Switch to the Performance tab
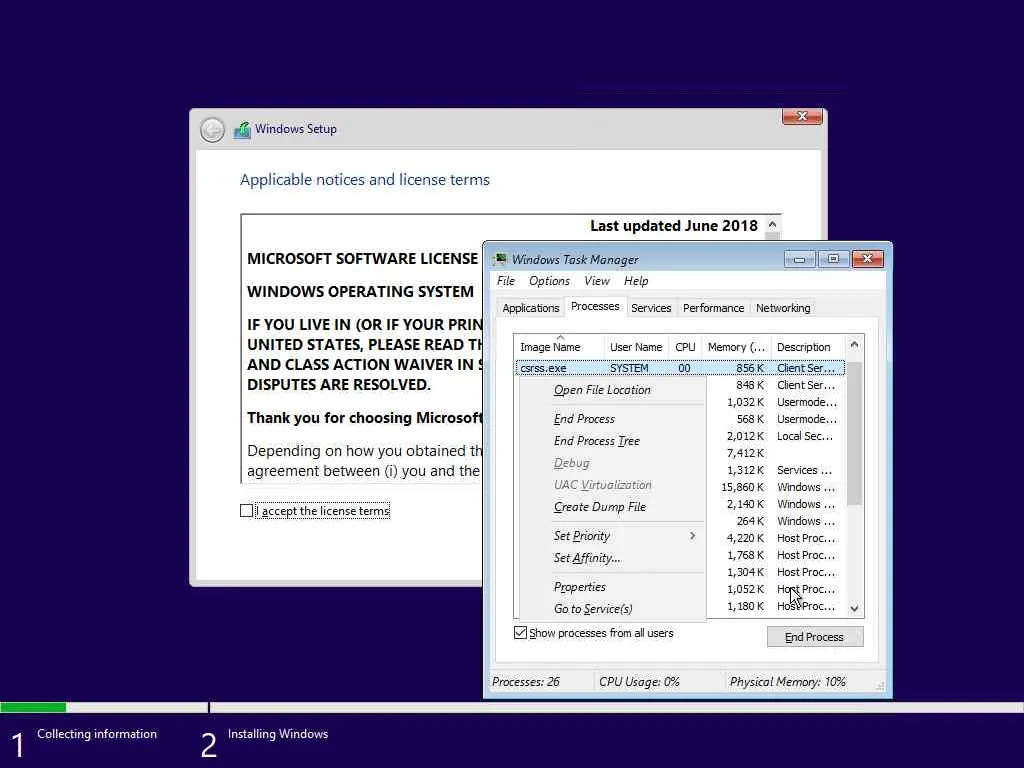1024x768 pixels. 713,308
